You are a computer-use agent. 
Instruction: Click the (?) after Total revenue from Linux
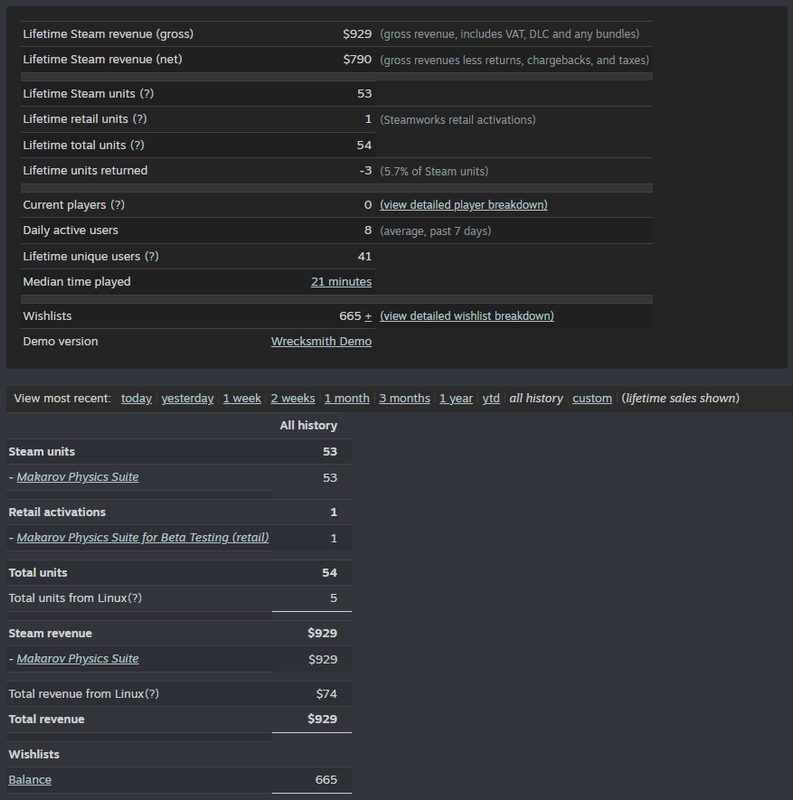pos(152,694)
